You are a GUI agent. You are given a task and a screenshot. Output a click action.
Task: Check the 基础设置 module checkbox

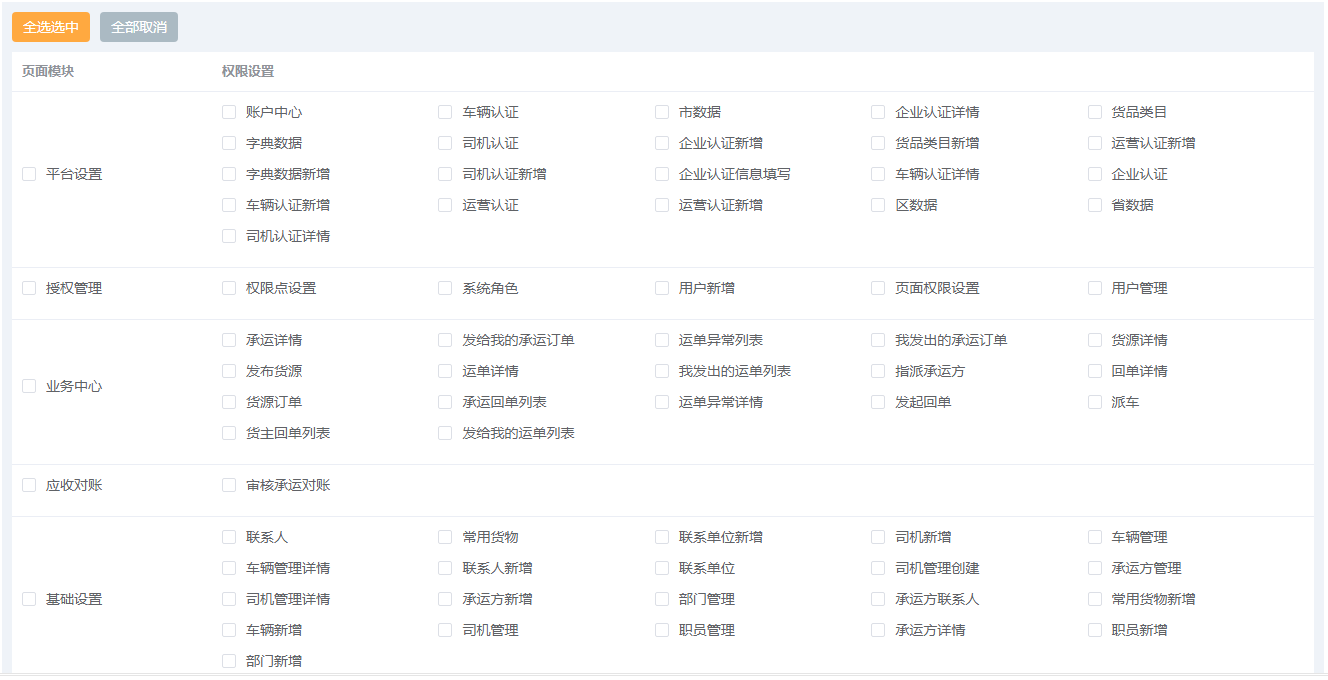29,599
